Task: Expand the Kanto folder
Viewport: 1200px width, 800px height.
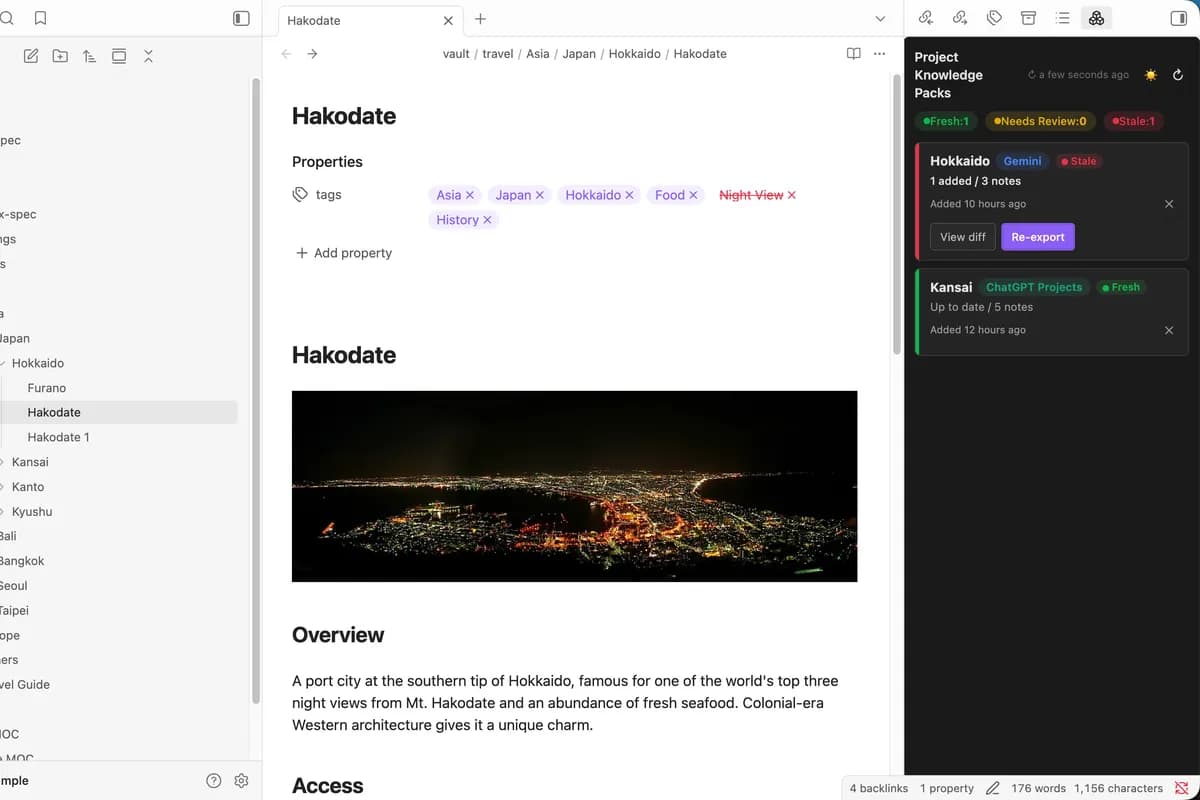Action: point(3,487)
